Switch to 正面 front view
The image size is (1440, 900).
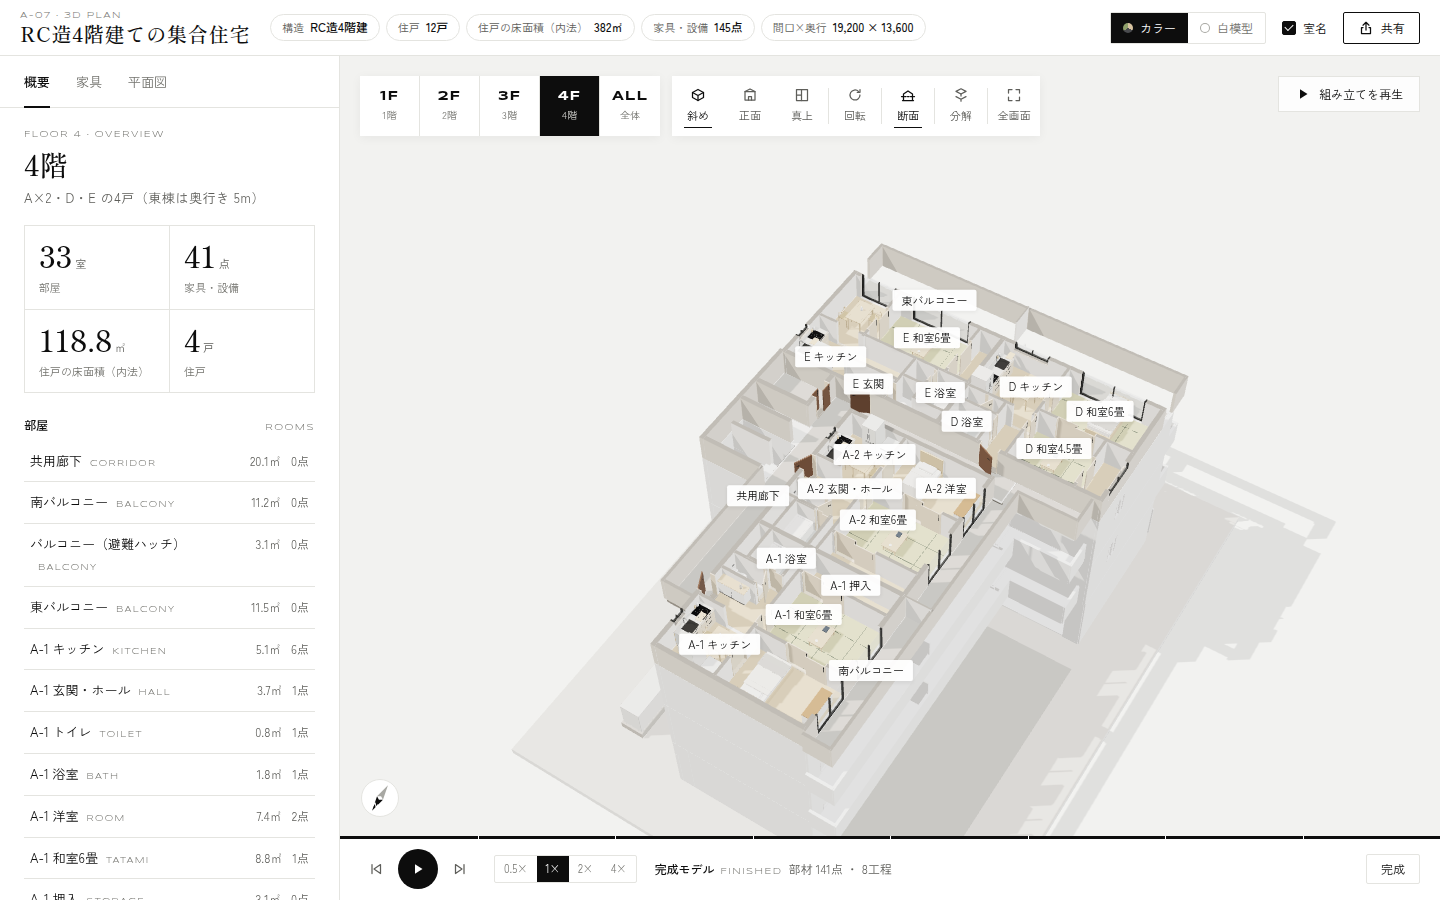[750, 105]
